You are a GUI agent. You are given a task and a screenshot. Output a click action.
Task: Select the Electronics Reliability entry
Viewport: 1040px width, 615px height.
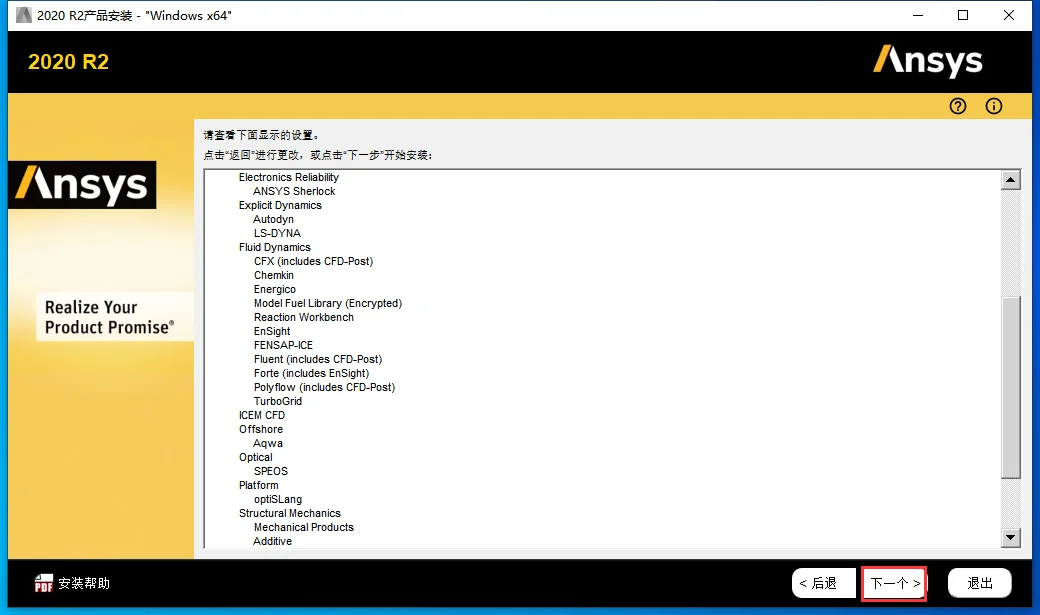point(289,177)
